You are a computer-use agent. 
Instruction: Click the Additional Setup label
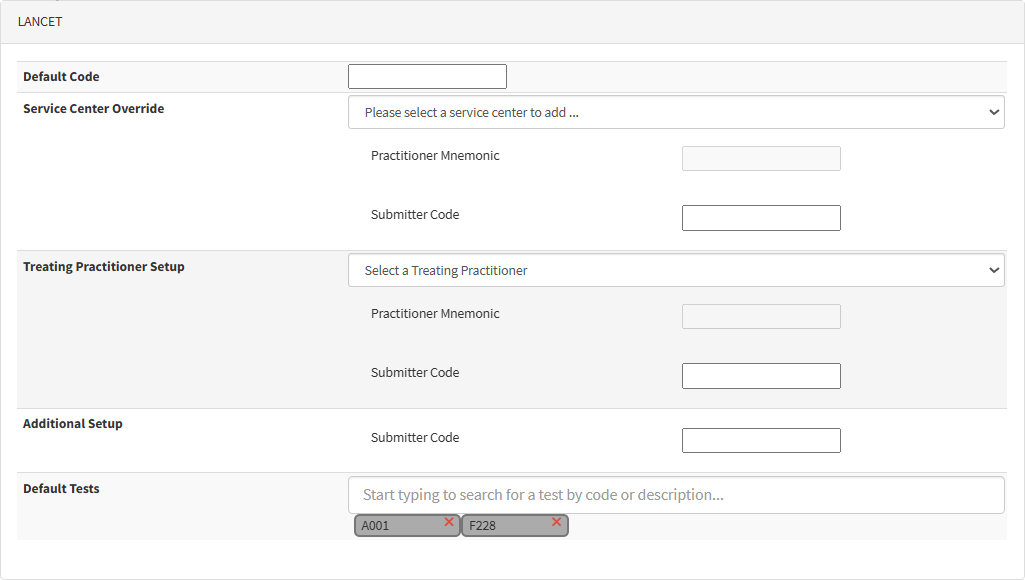click(72, 424)
